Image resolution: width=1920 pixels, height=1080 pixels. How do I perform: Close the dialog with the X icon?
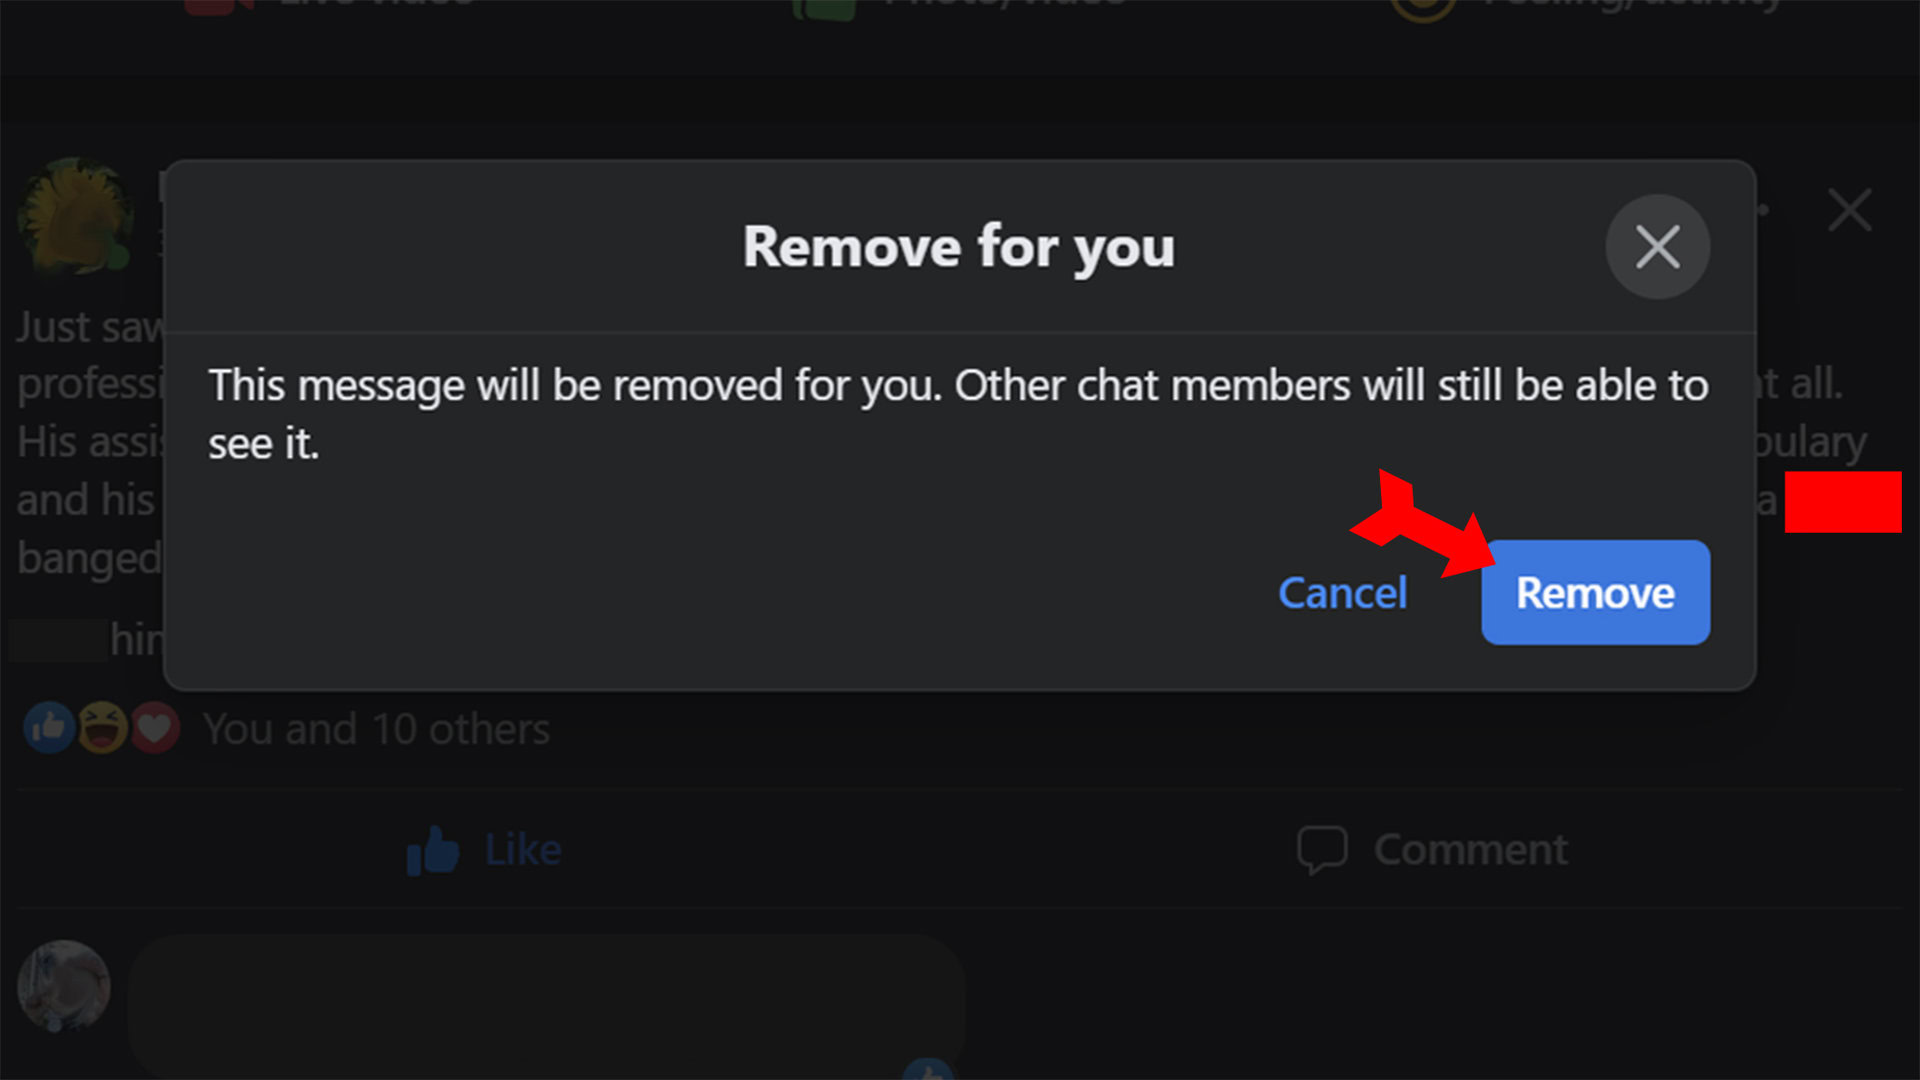point(1657,247)
